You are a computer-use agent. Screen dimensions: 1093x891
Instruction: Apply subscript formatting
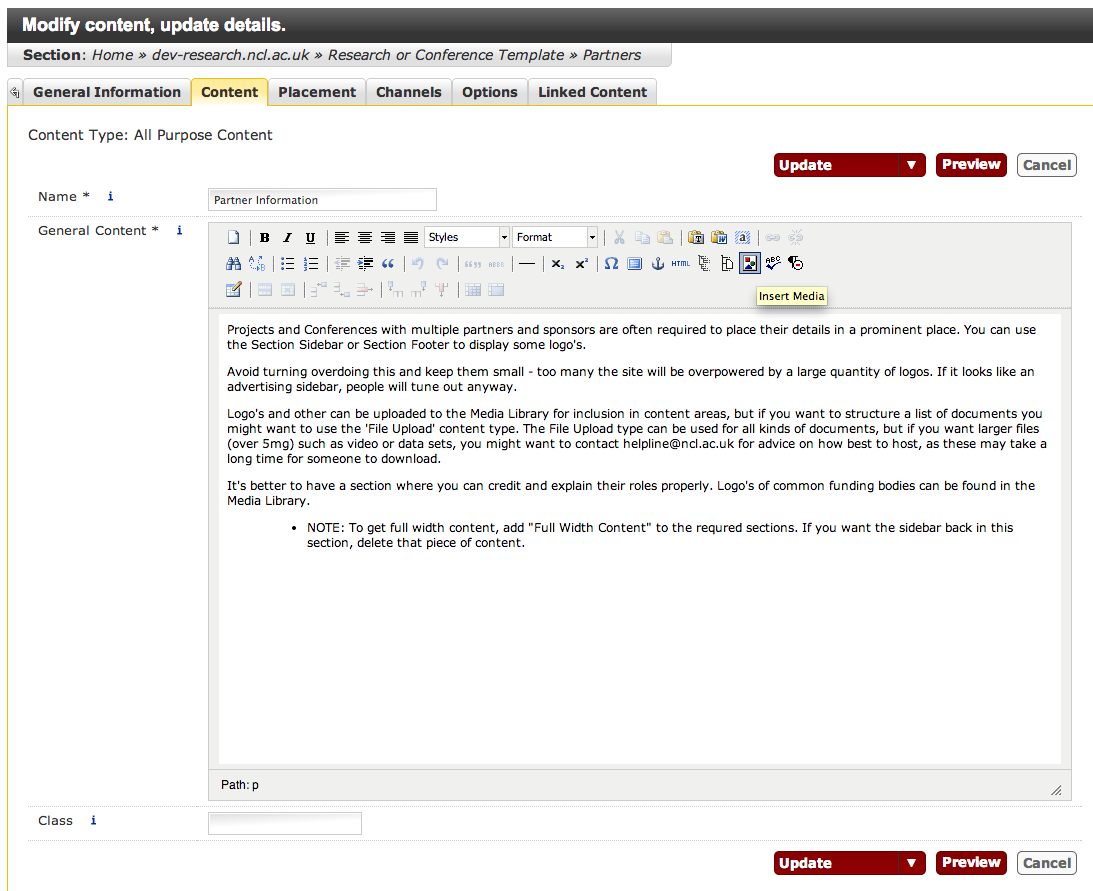(557, 264)
